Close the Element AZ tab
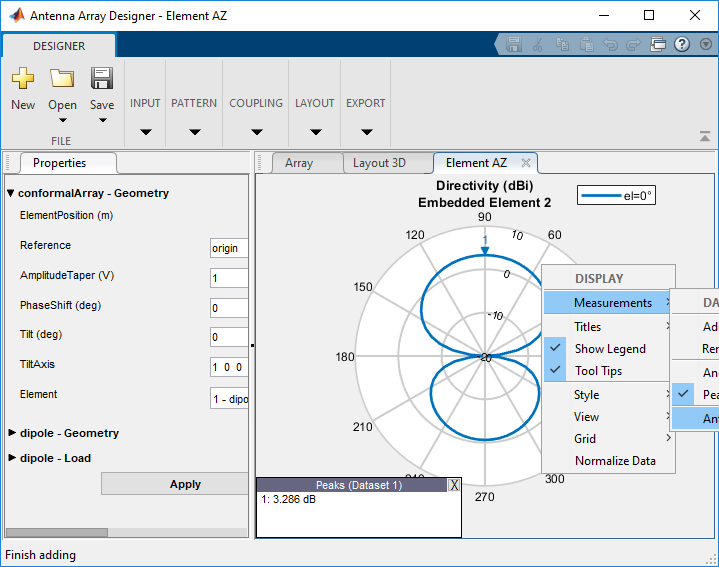The height and width of the screenshot is (567, 719). coord(526,163)
